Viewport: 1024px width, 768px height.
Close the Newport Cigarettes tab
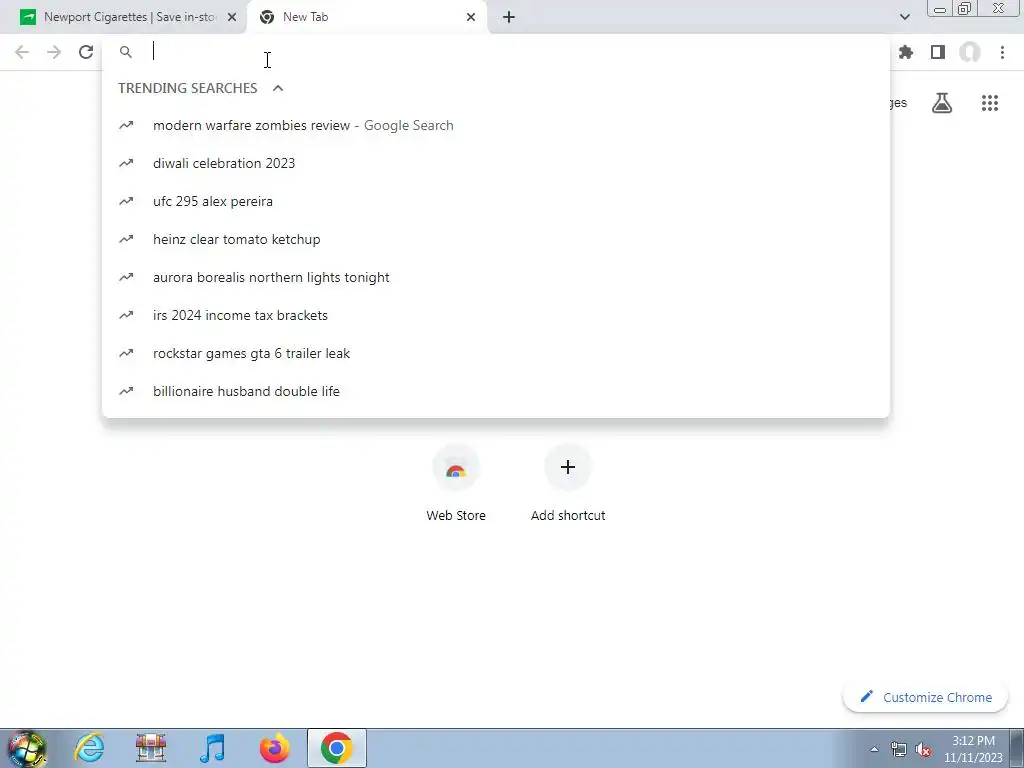point(232,17)
